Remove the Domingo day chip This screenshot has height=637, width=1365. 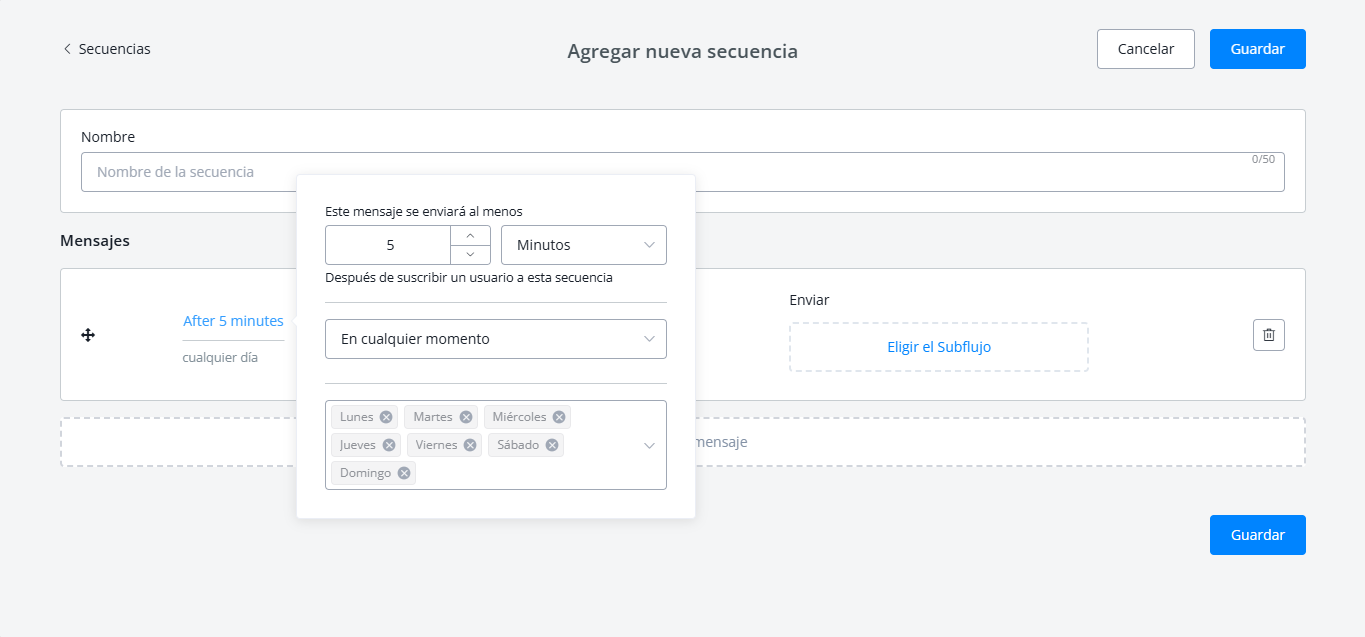[x=403, y=472]
